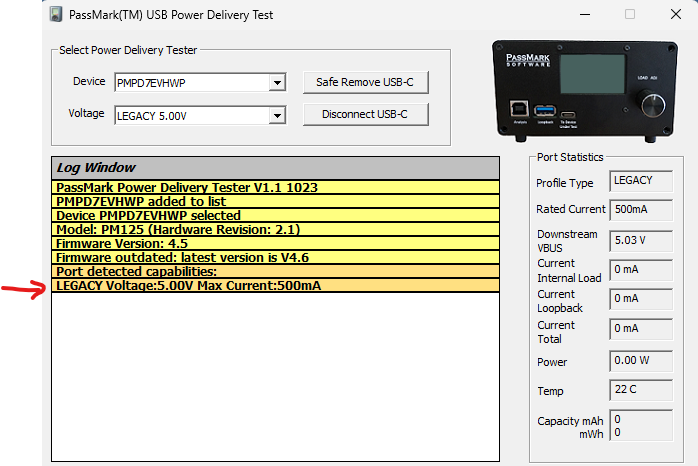The image size is (698, 466).
Task: Select log row 'PassMark Power Delivery Tester V1.1 1023'
Action: click(x=275, y=187)
